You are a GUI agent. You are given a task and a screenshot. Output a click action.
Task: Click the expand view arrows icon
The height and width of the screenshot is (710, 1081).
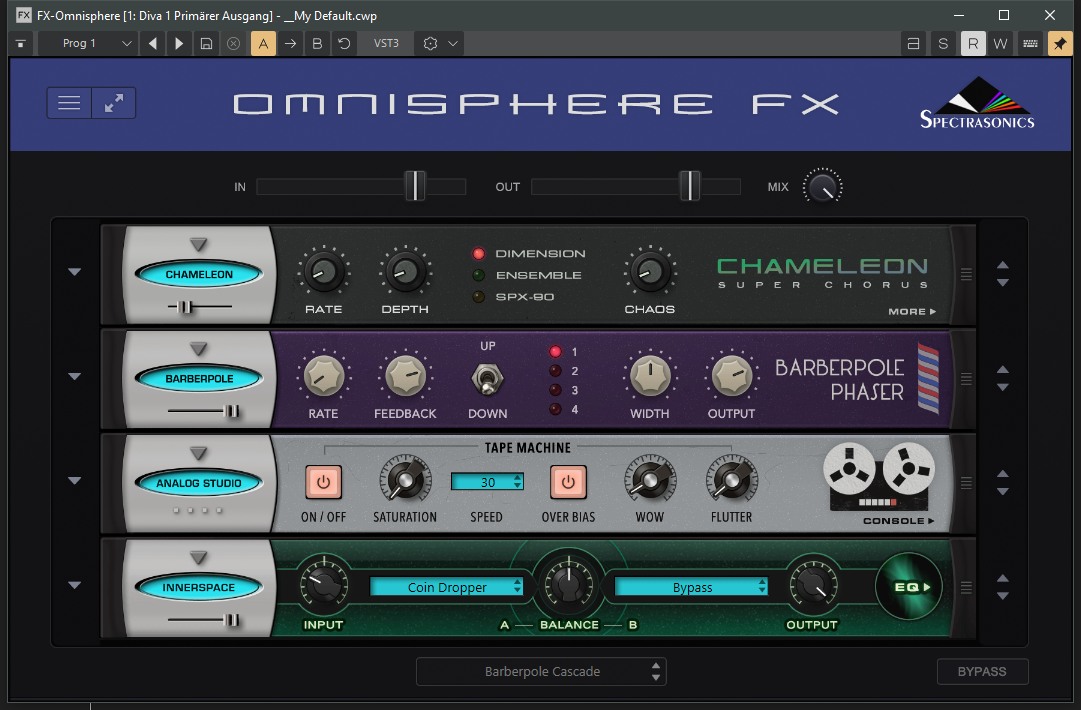[x=114, y=103]
